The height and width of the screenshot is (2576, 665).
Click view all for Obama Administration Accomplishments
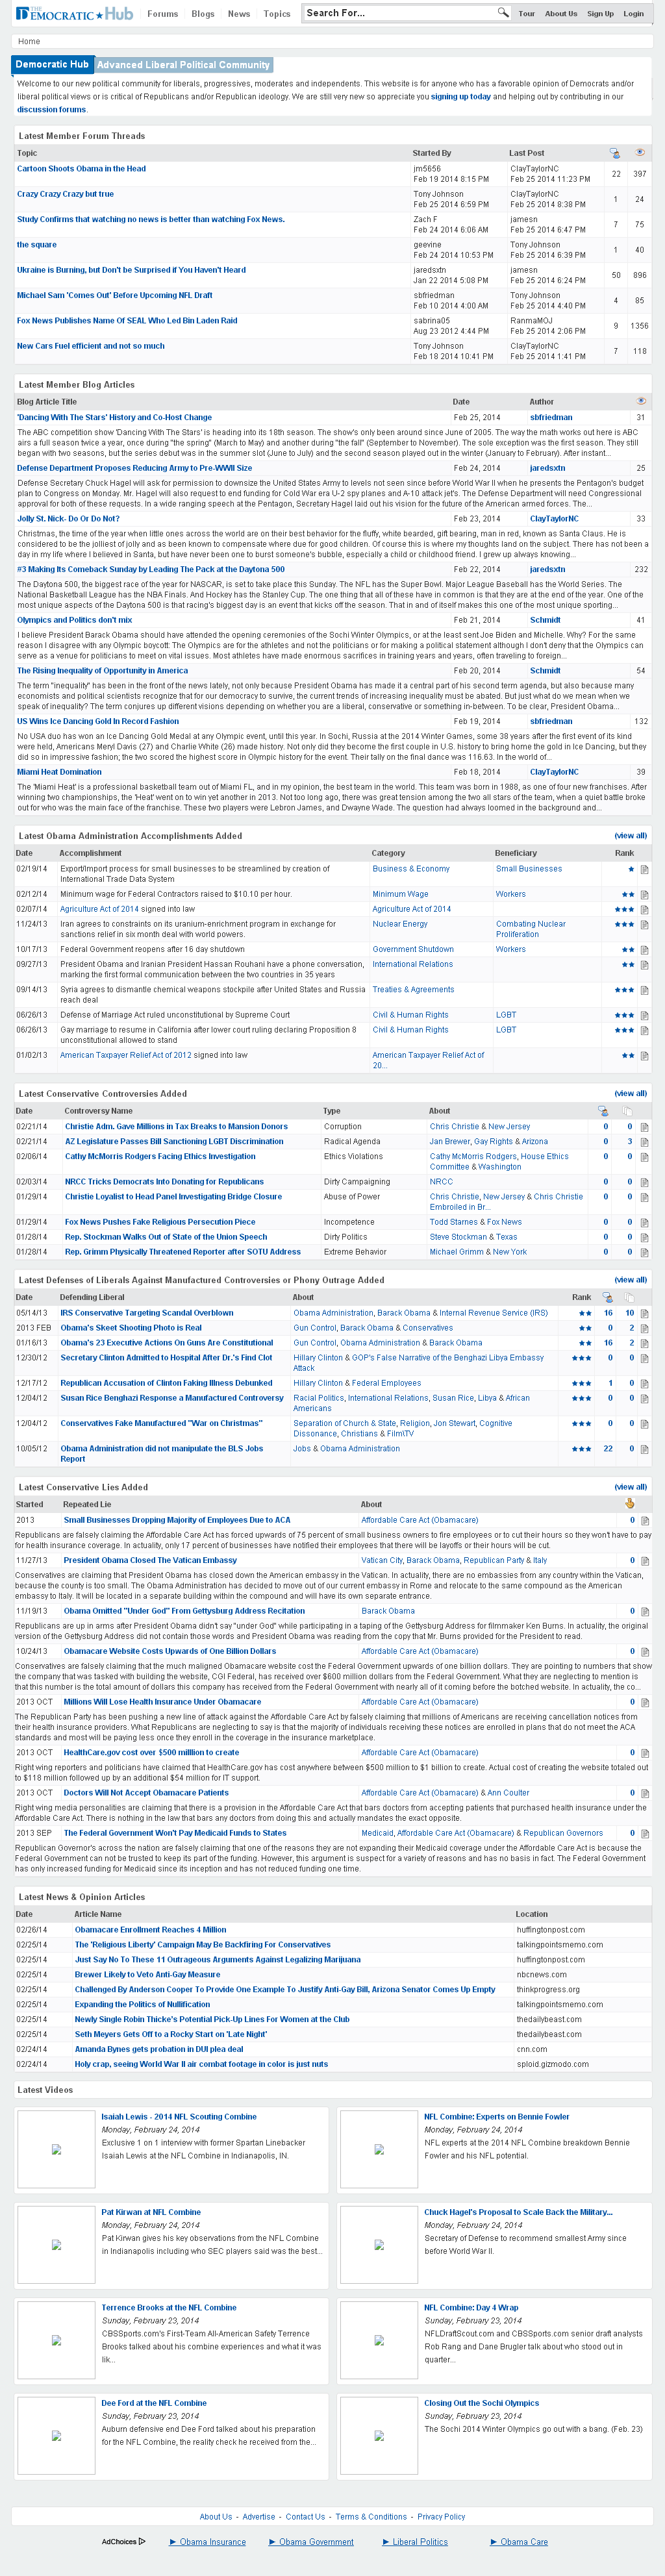pyautogui.click(x=630, y=836)
